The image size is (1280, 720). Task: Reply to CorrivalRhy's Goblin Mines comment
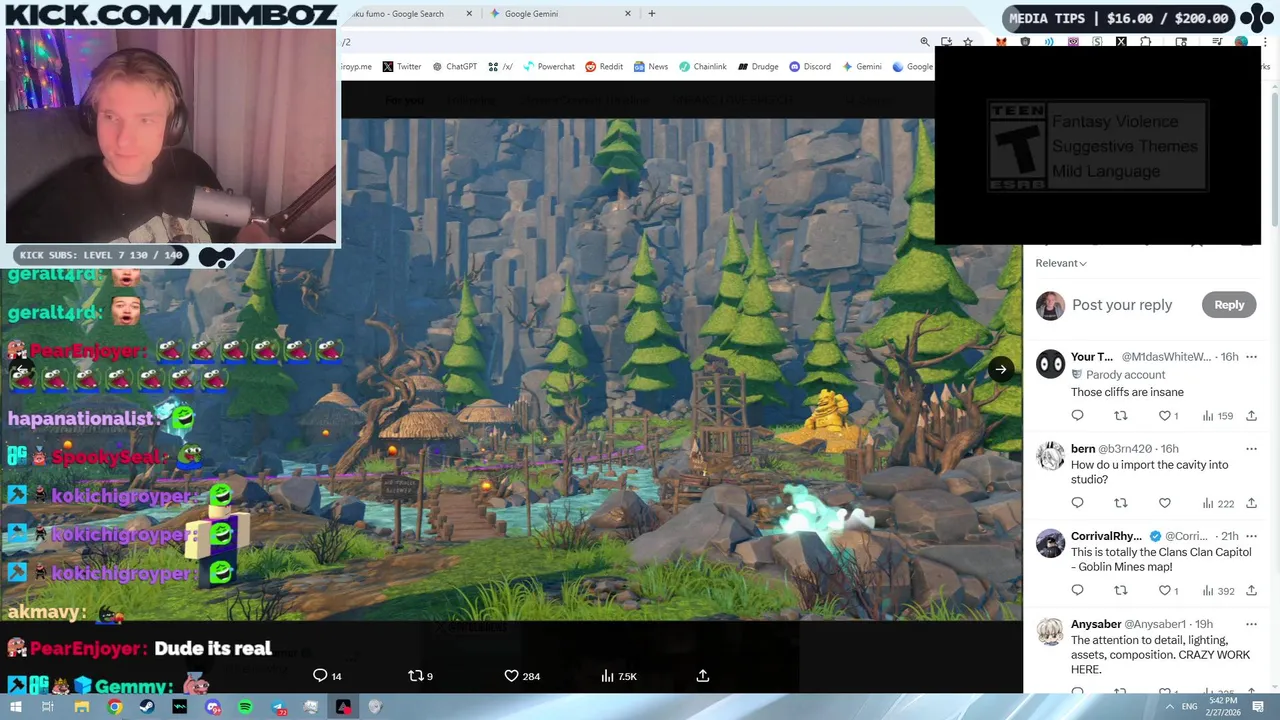(x=1077, y=591)
